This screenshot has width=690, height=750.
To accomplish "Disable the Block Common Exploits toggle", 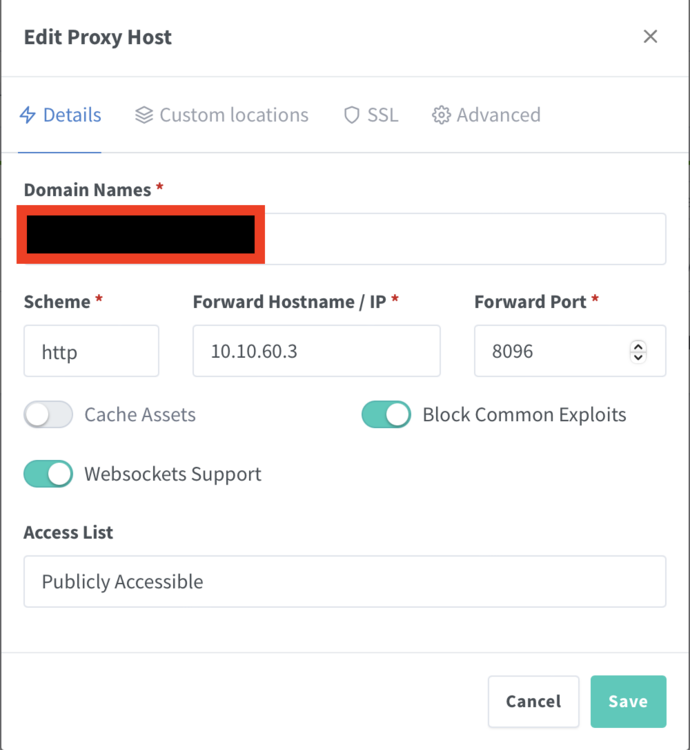I will (386, 414).
